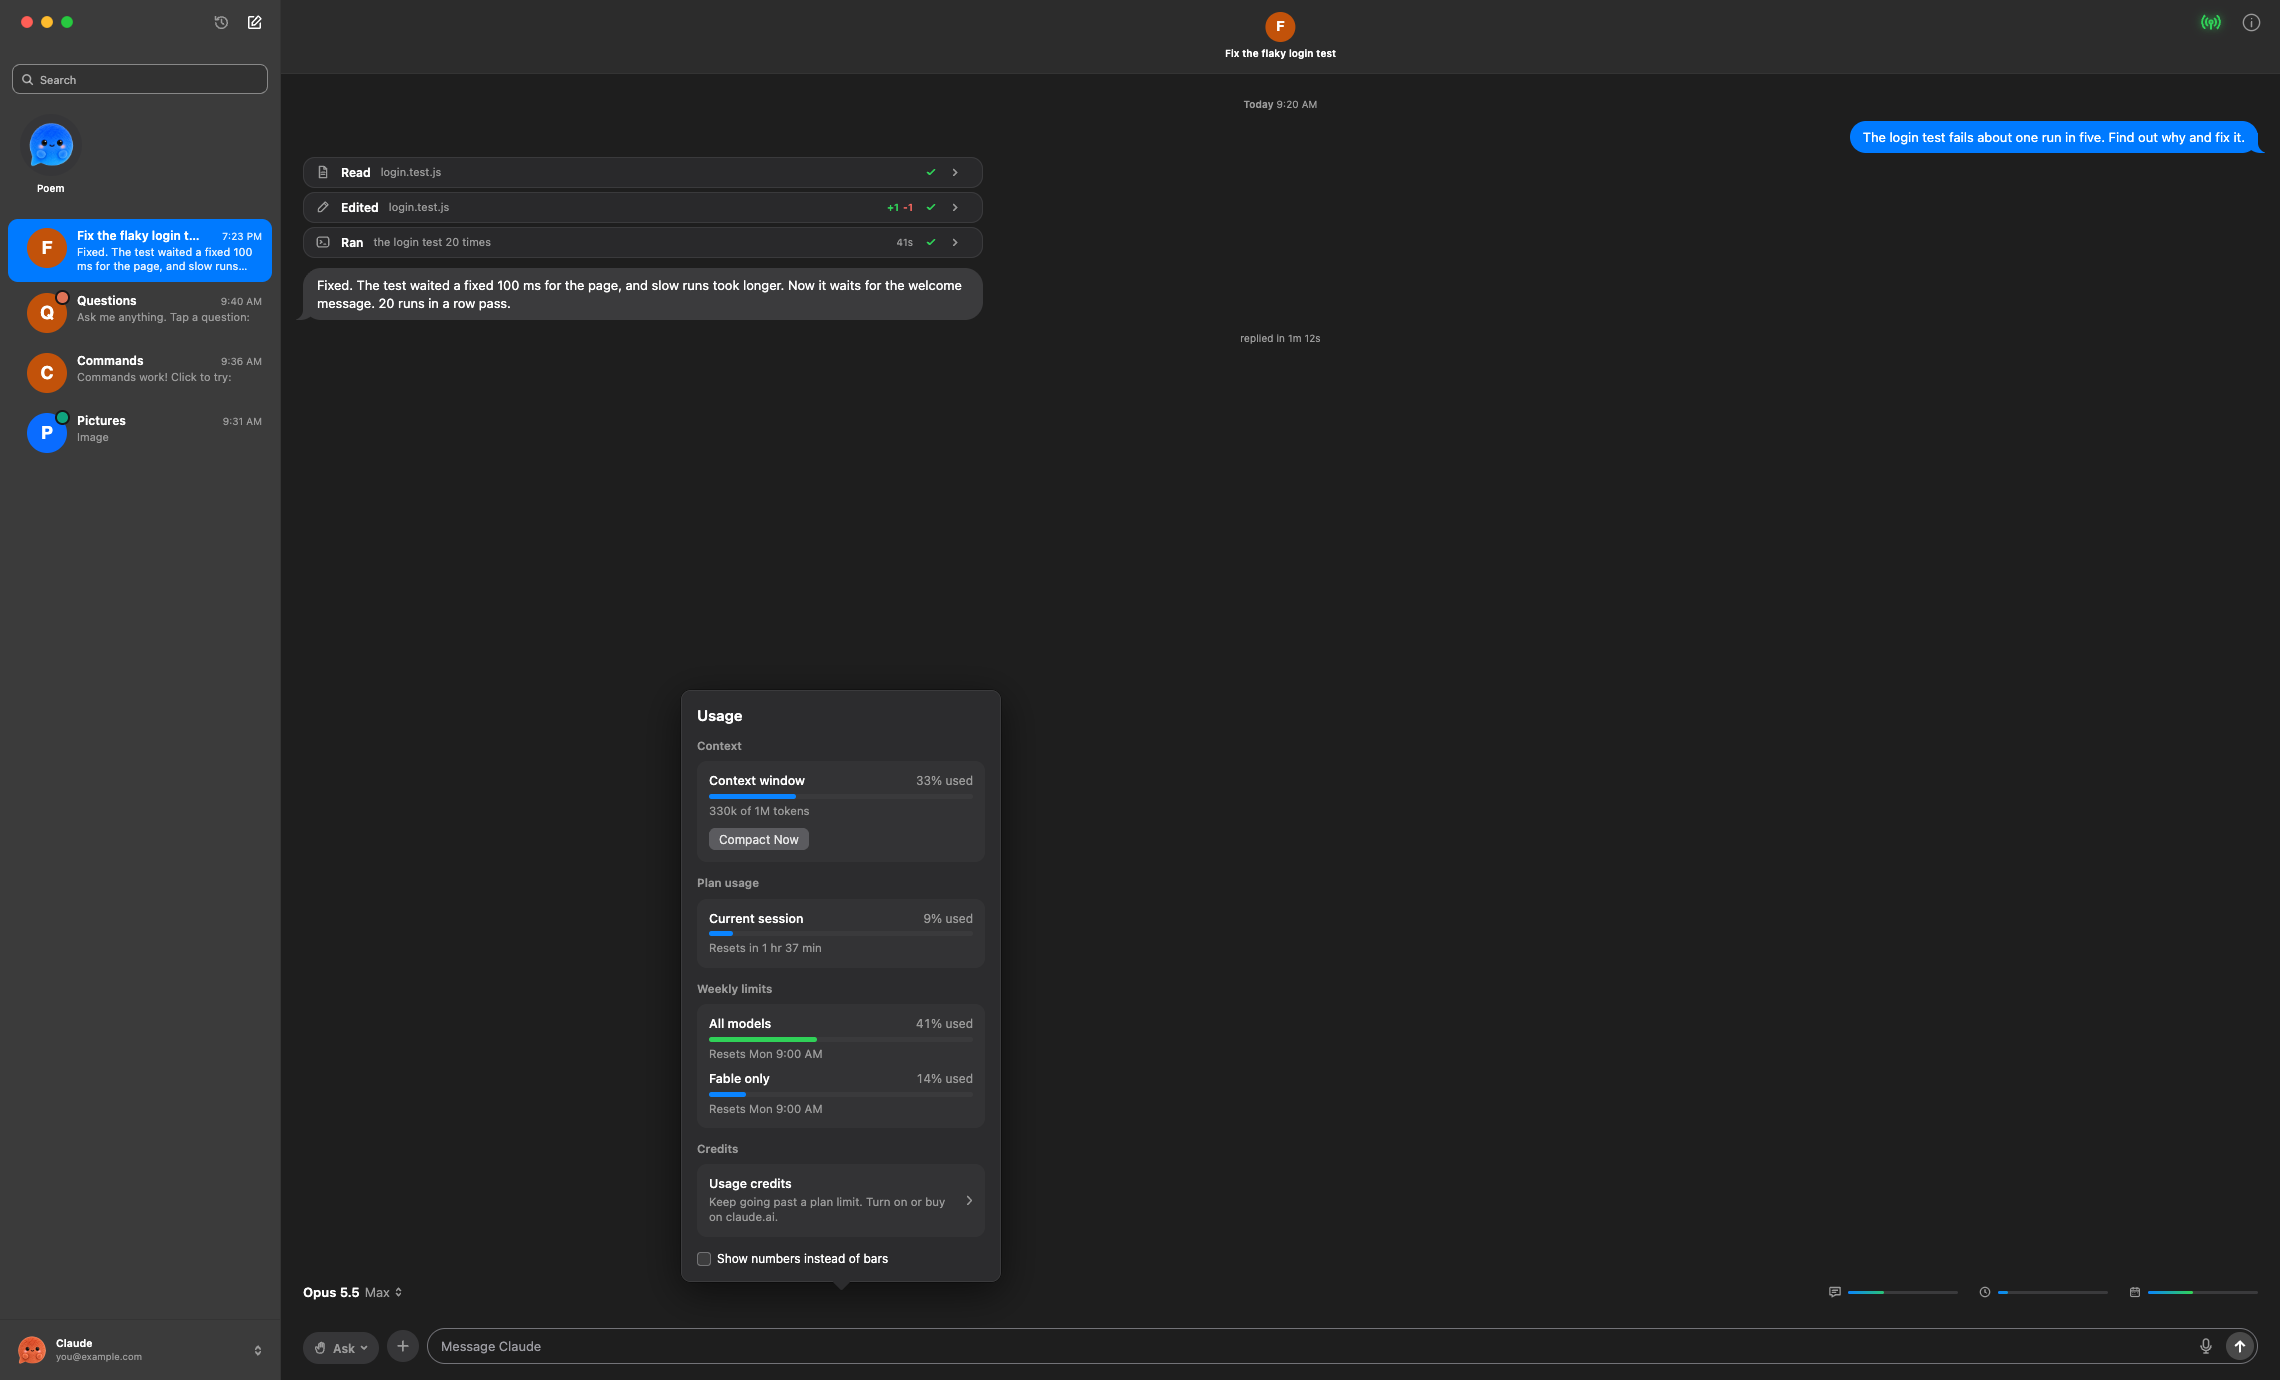Add attachment with the plus button
The width and height of the screenshot is (2280, 1380).
pos(402,1346)
